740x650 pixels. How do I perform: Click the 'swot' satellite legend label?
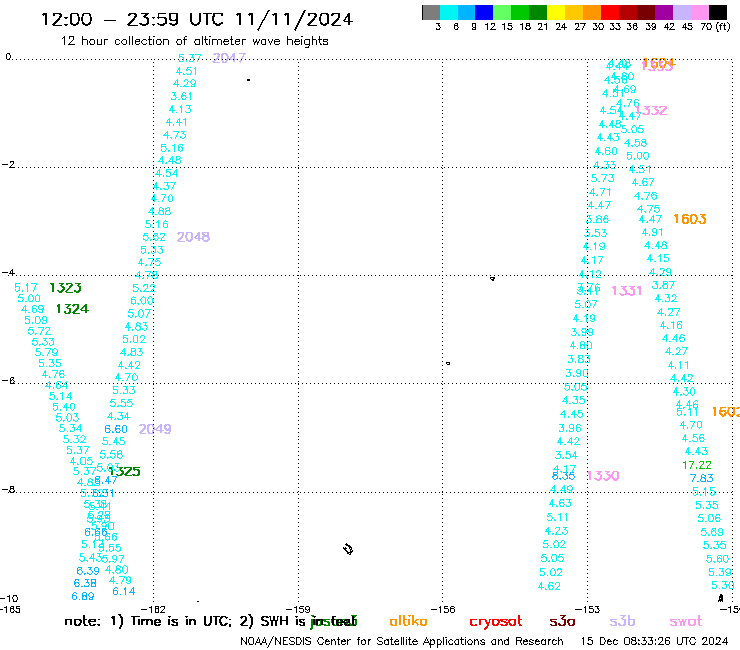tap(686, 622)
